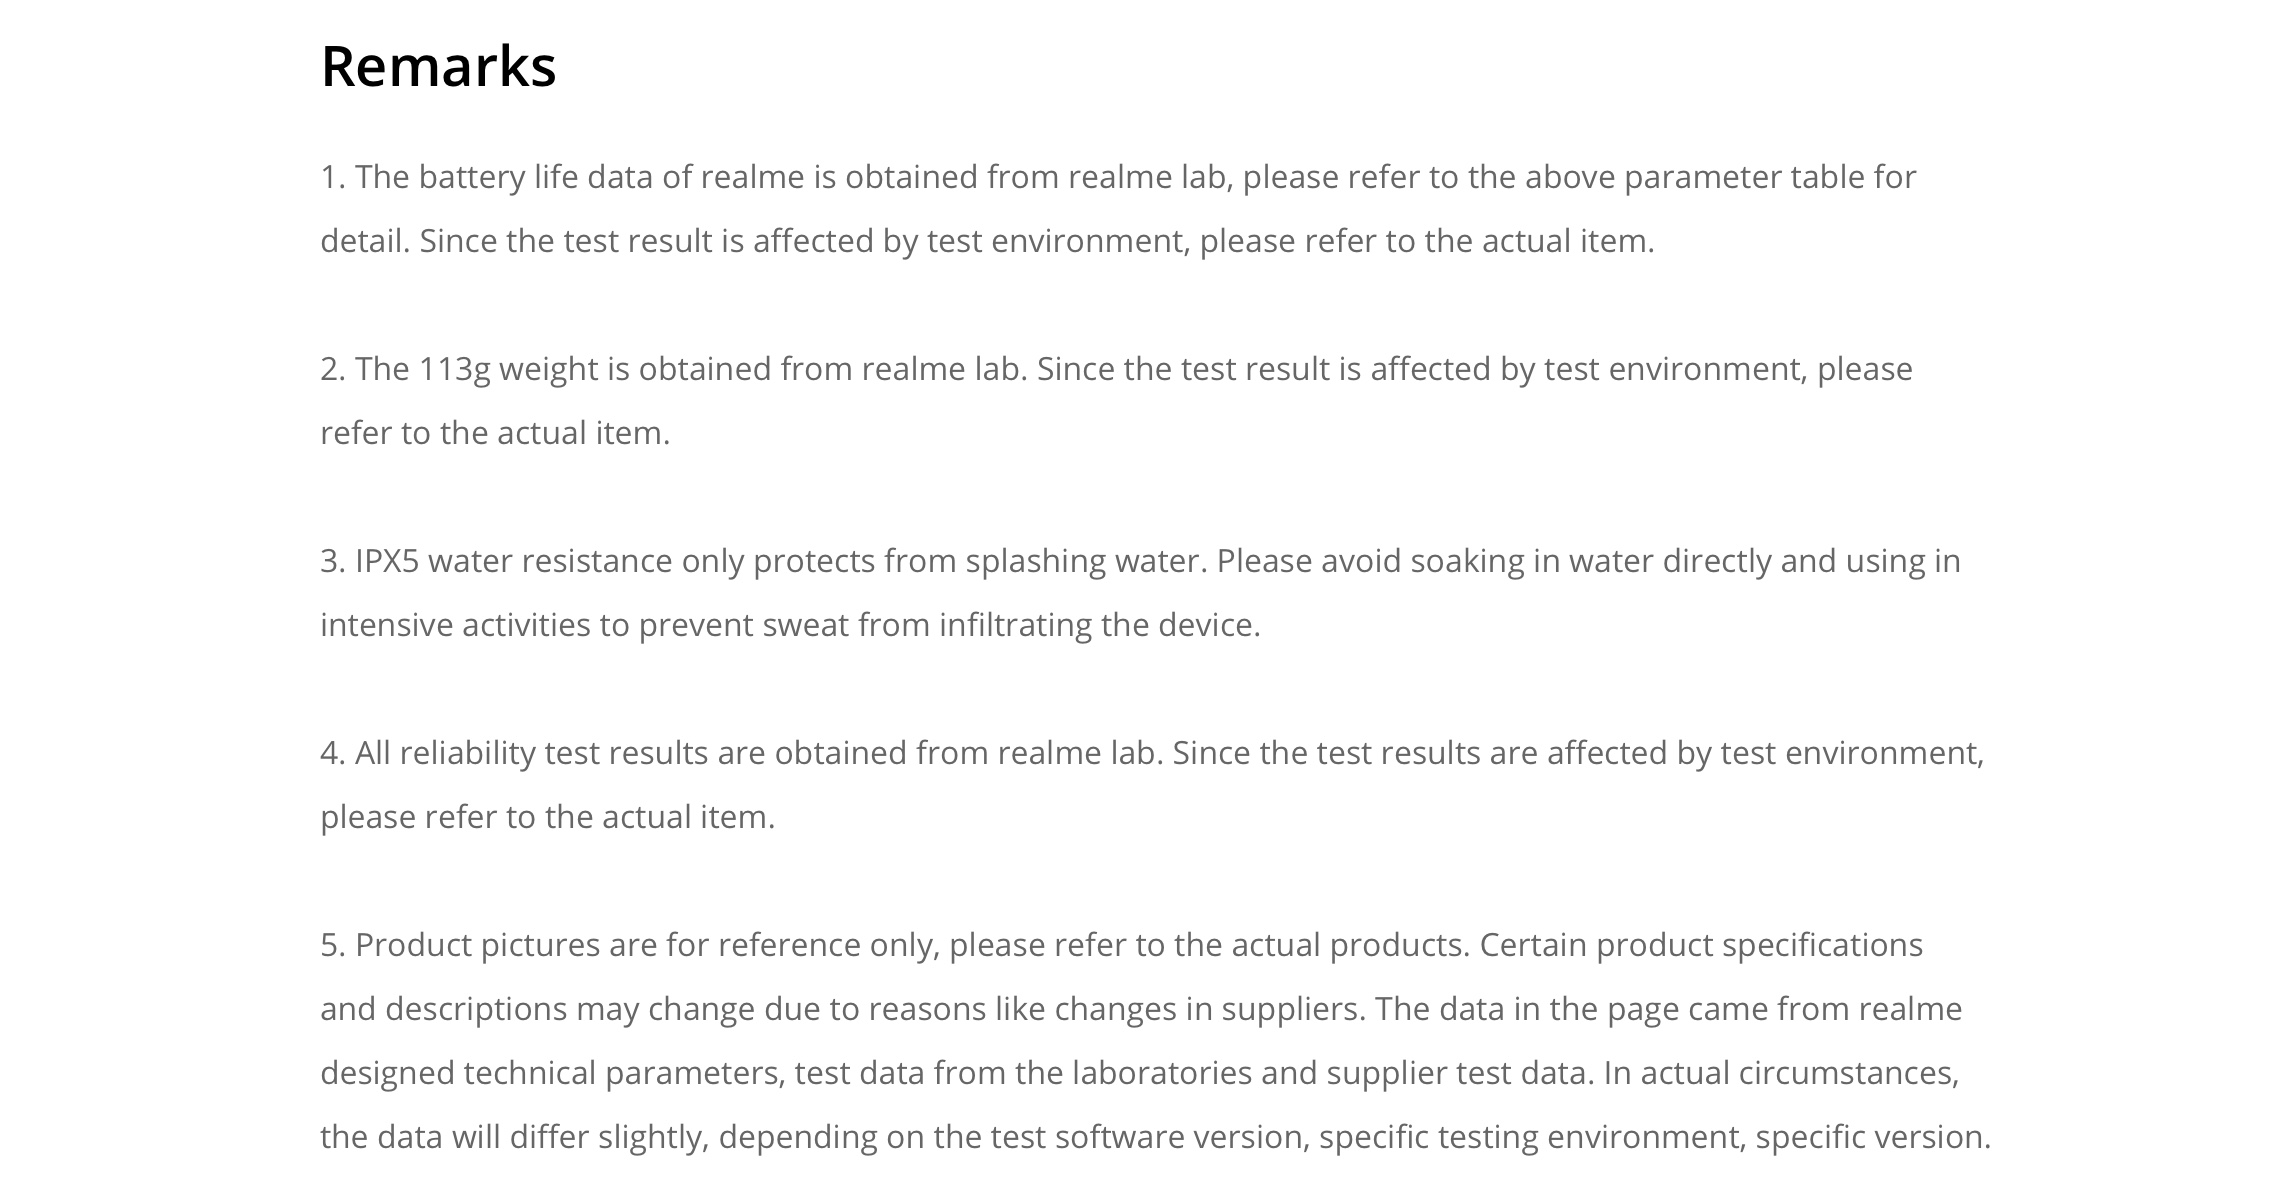Viewport: 2280px width, 1200px height.
Task: Click 'splashing water' in the third remark
Action: [x=1085, y=561]
